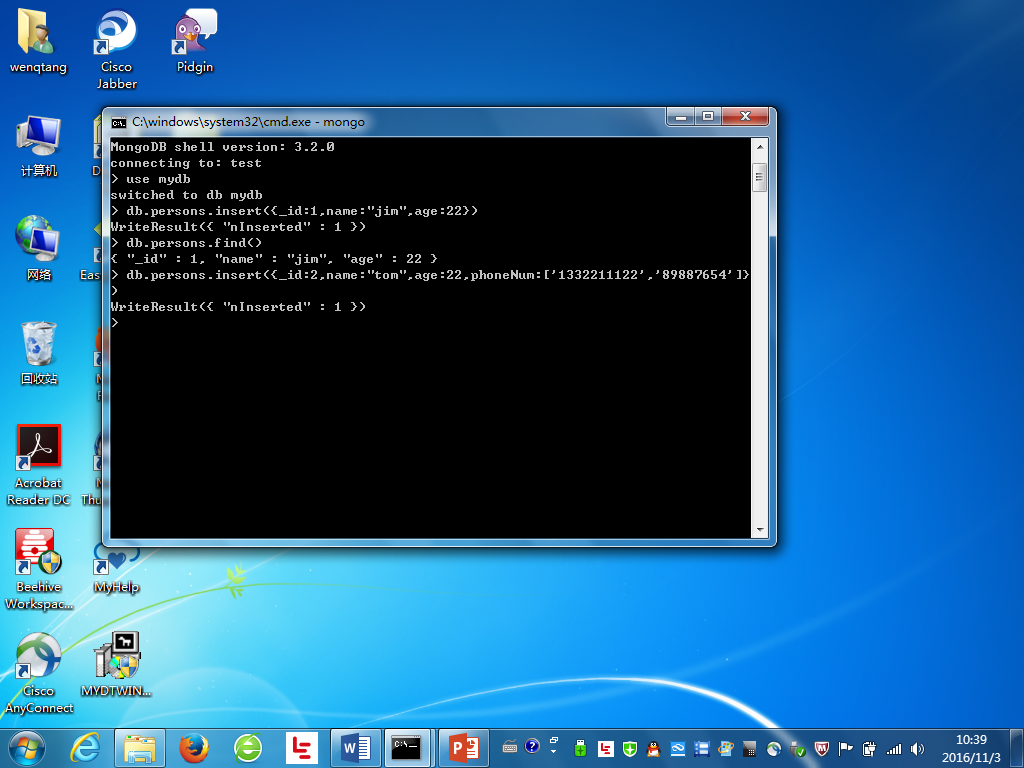The width and height of the screenshot is (1024, 768).
Task: Click the cmd scrollbar down arrow
Action: click(x=760, y=530)
